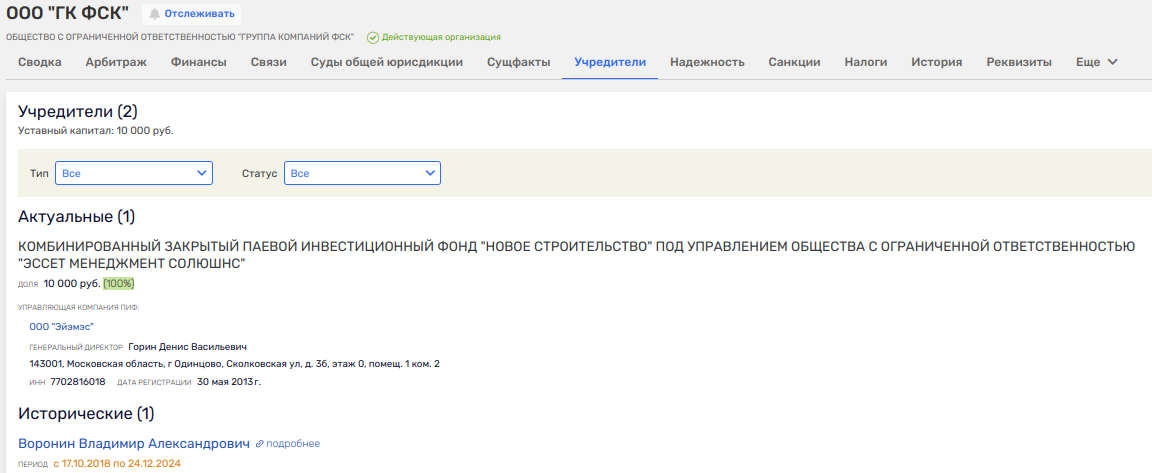Expand the Еще menu chevron

(x=1112, y=62)
